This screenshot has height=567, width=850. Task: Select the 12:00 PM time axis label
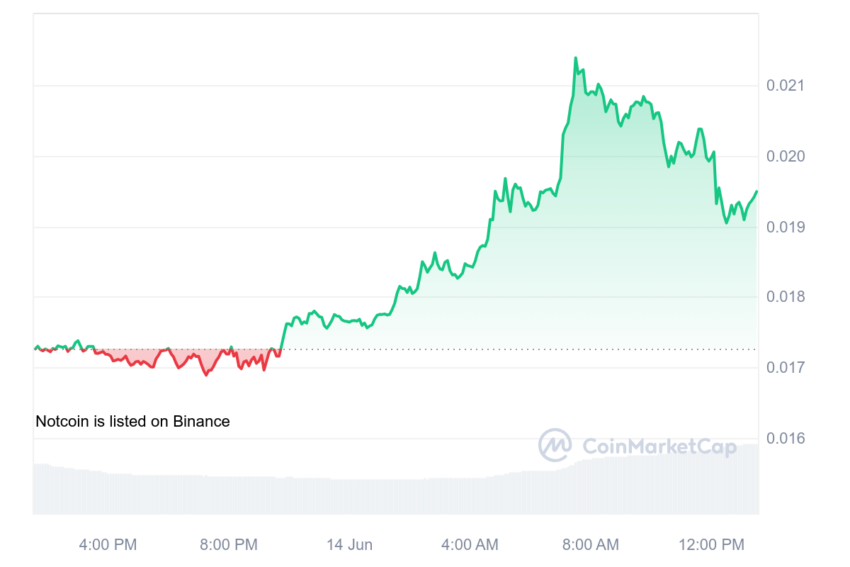point(711,544)
